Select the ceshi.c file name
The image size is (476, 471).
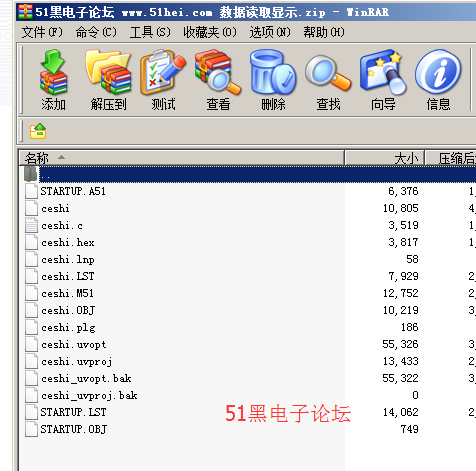62,225
